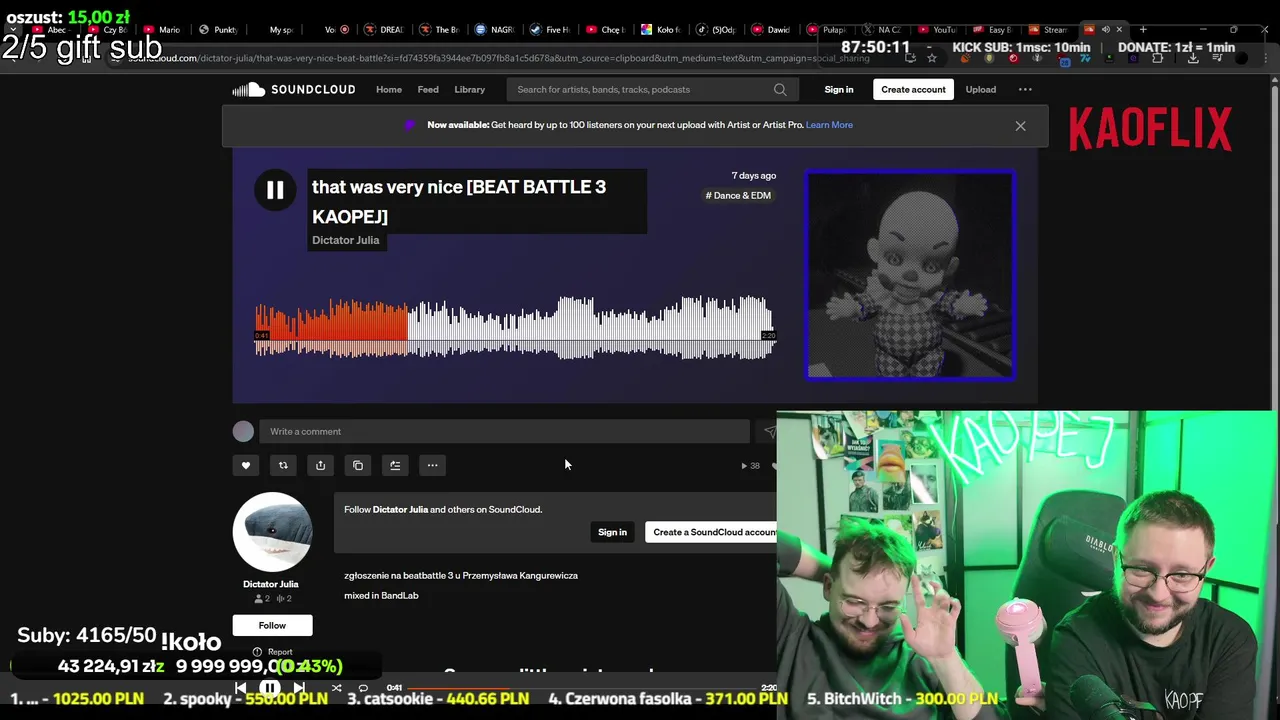Image resolution: width=1280 pixels, height=720 pixels.
Task: Open the Dictator Julia artist link under the title
Action: [345, 240]
